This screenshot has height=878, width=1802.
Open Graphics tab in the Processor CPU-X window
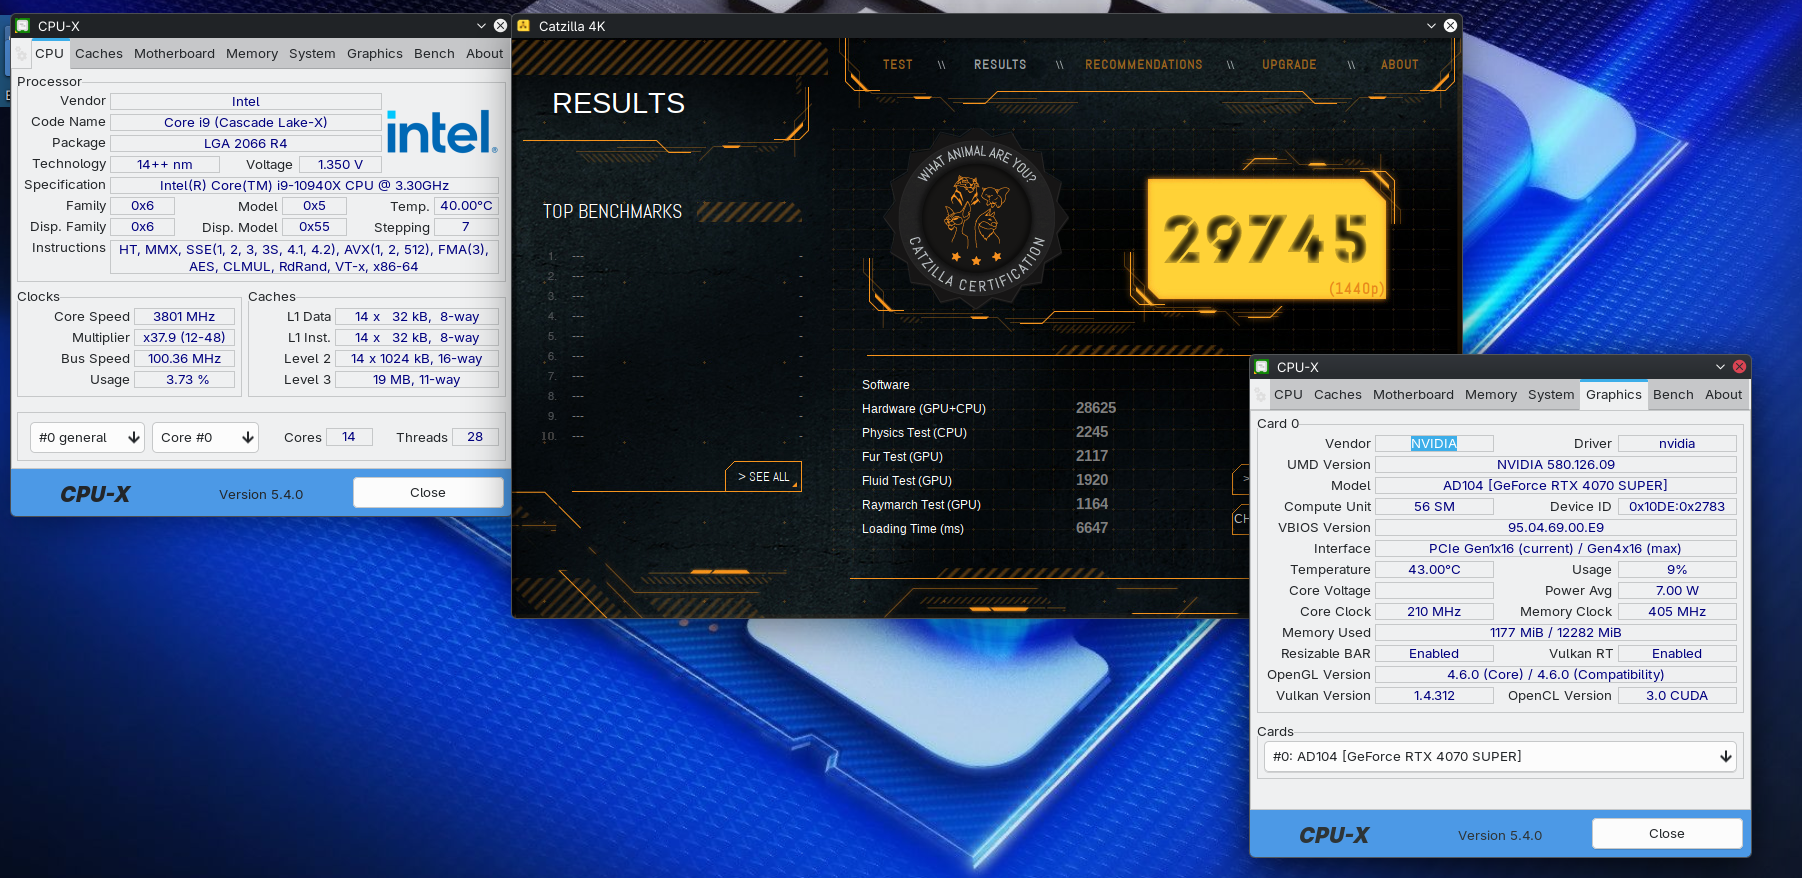point(375,54)
